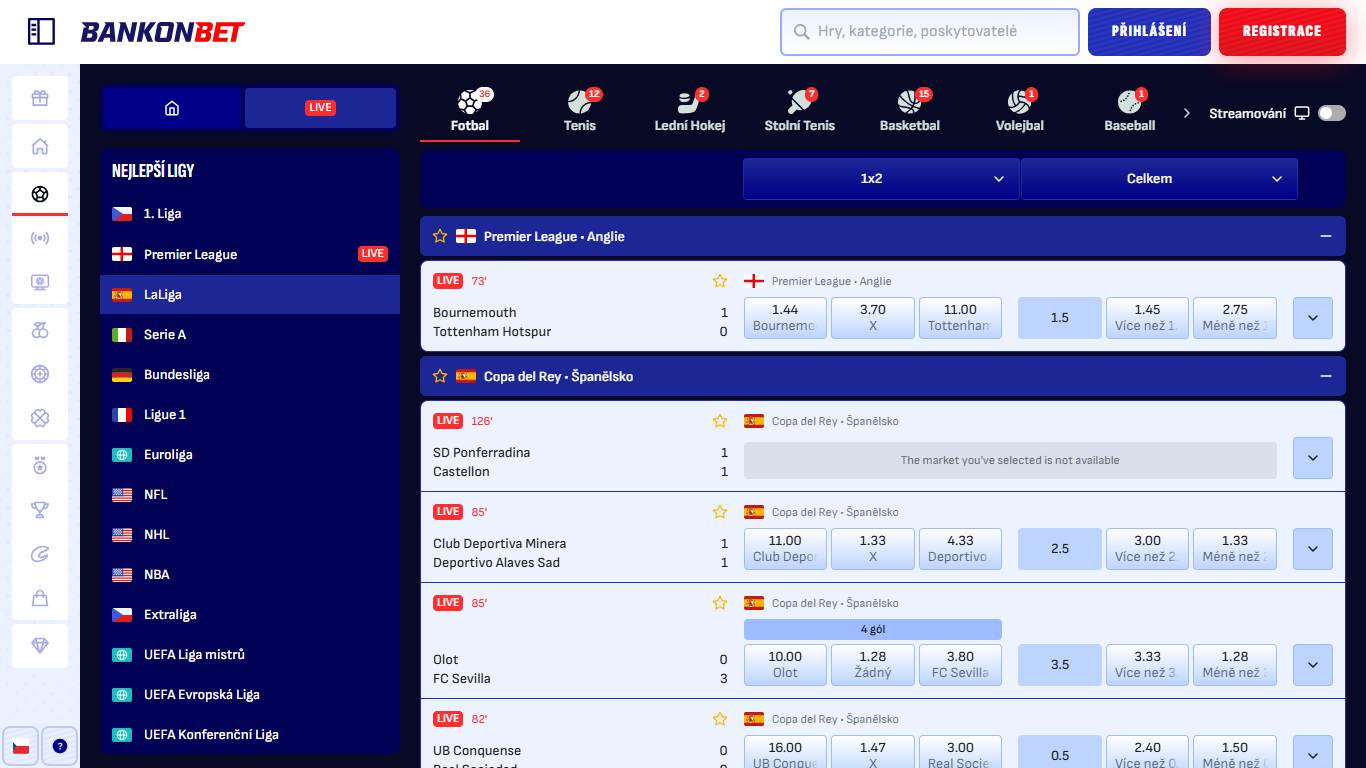Image resolution: width=1366 pixels, height=768 pixels.
Task: Bet on Tottenham at odds 11.00
Action: (x=960, y=318)
